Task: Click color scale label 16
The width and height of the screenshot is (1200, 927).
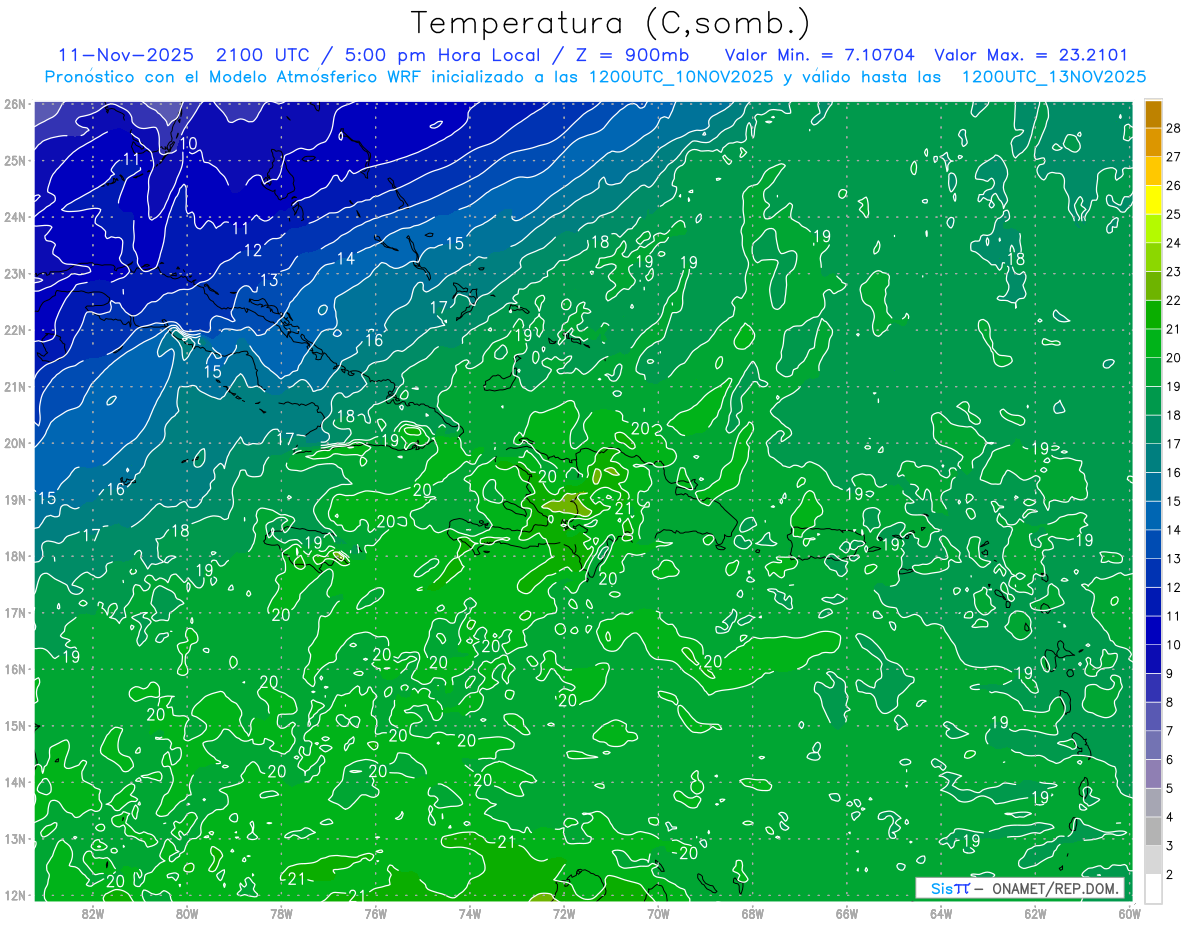Action: point(1173,472)
